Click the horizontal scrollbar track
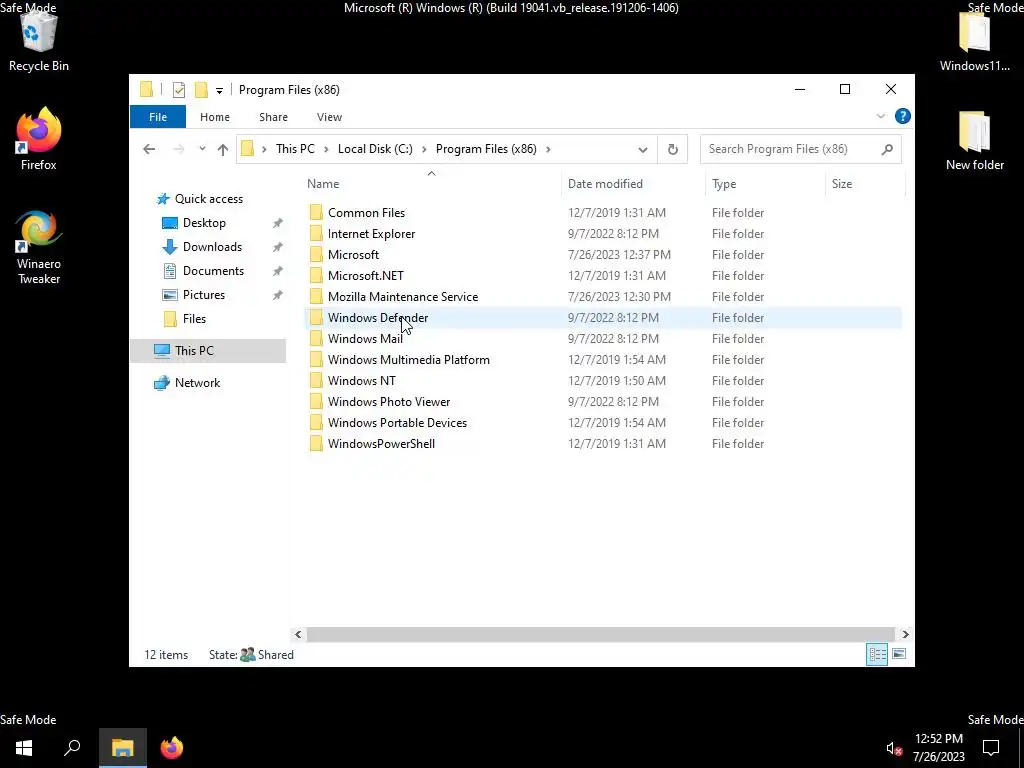 (601, 634)
